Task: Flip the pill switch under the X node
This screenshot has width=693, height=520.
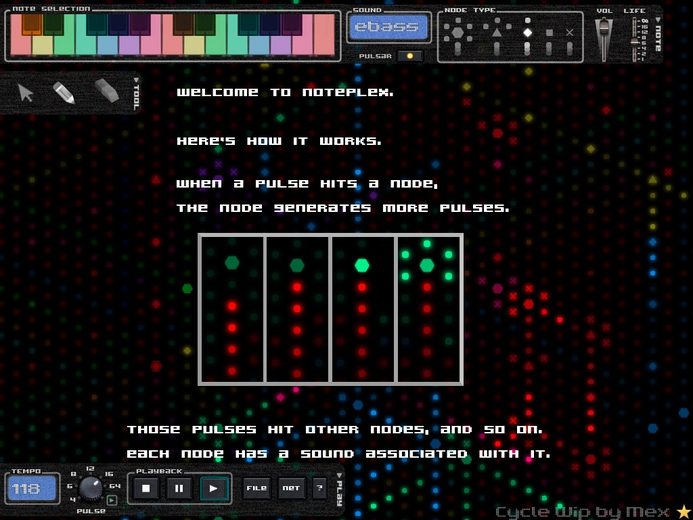Action: coord(570,49)
